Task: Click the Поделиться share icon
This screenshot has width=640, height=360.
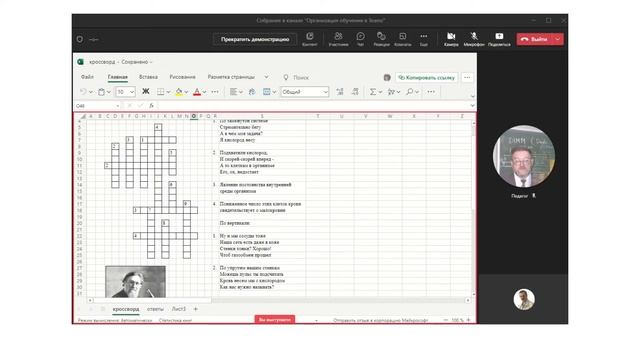Action: click(x=499, y=39)
